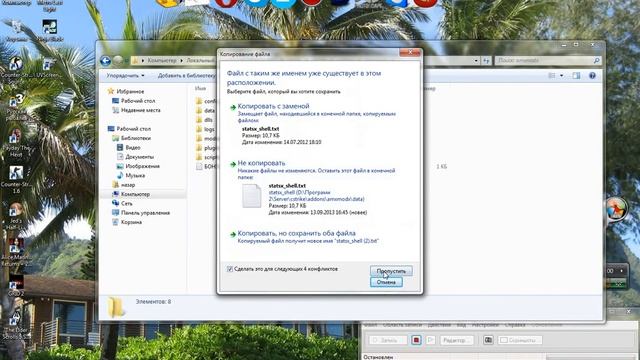Open Explorer help question mark icon
Screen dimensions: 640x360
click(592, 76)
